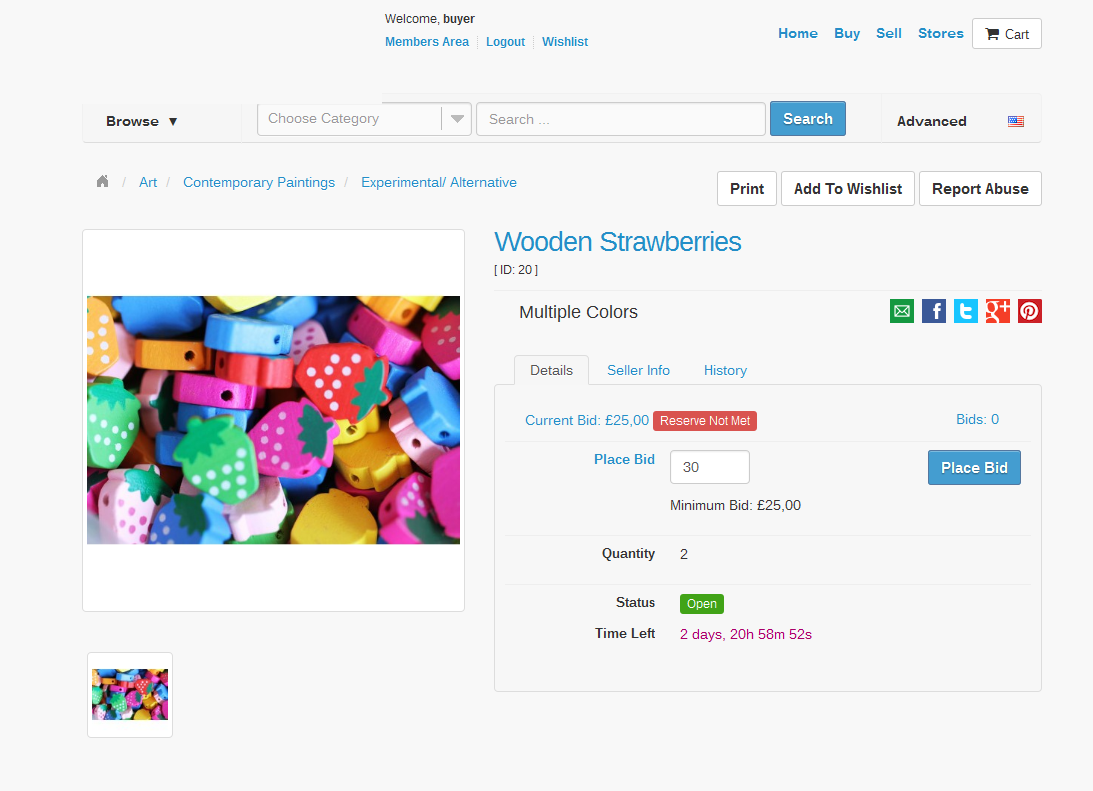
Task: Share listing on Google Plus icon
Action: (998, 311)
